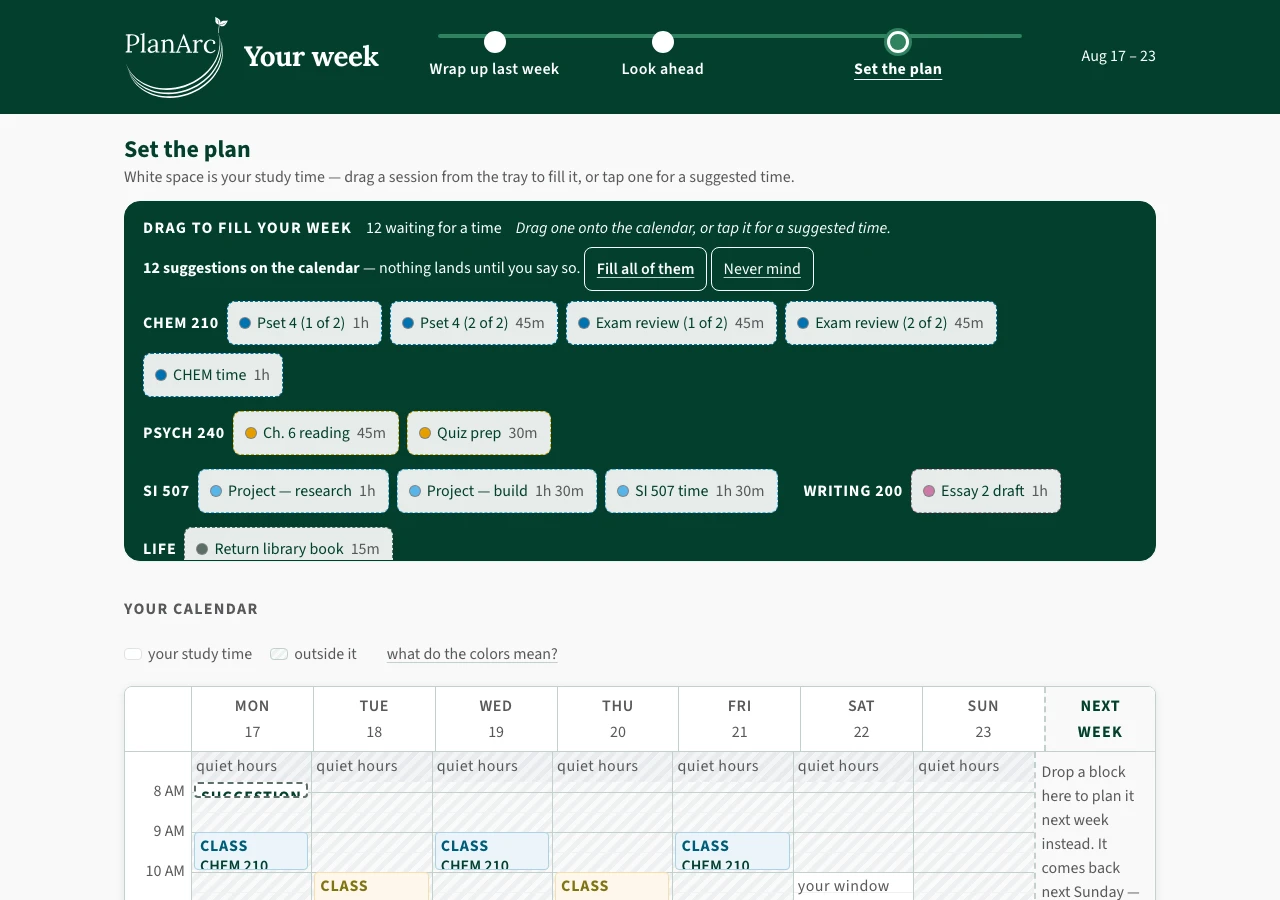Select the Set the plan step

[x=898, y=55]
